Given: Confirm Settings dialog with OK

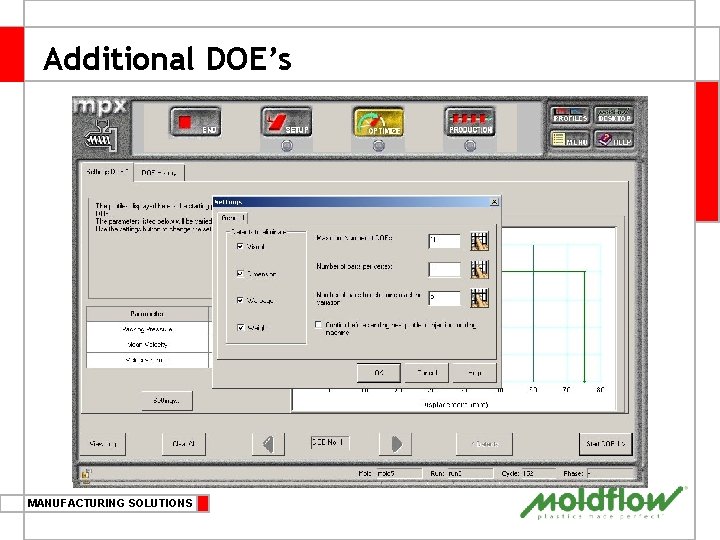Looking at the screenshot, I should pyautogui.click(x=379, y=373).
